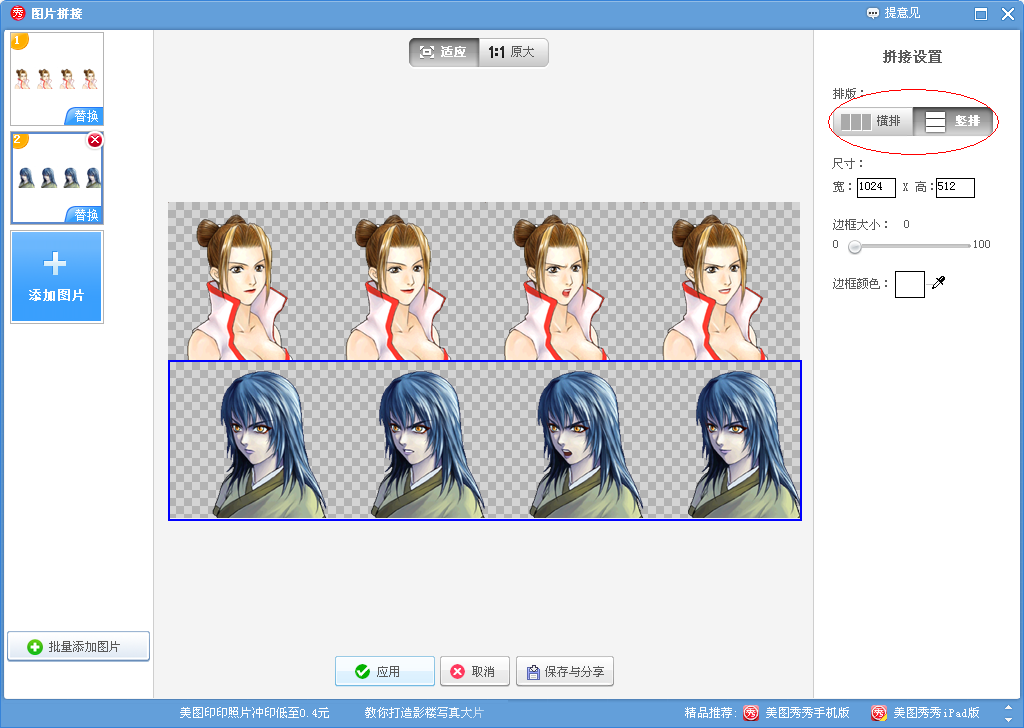Remove image 2 with its red X
The width and height of the screenshot is (1024, 728).
point(95,140)
